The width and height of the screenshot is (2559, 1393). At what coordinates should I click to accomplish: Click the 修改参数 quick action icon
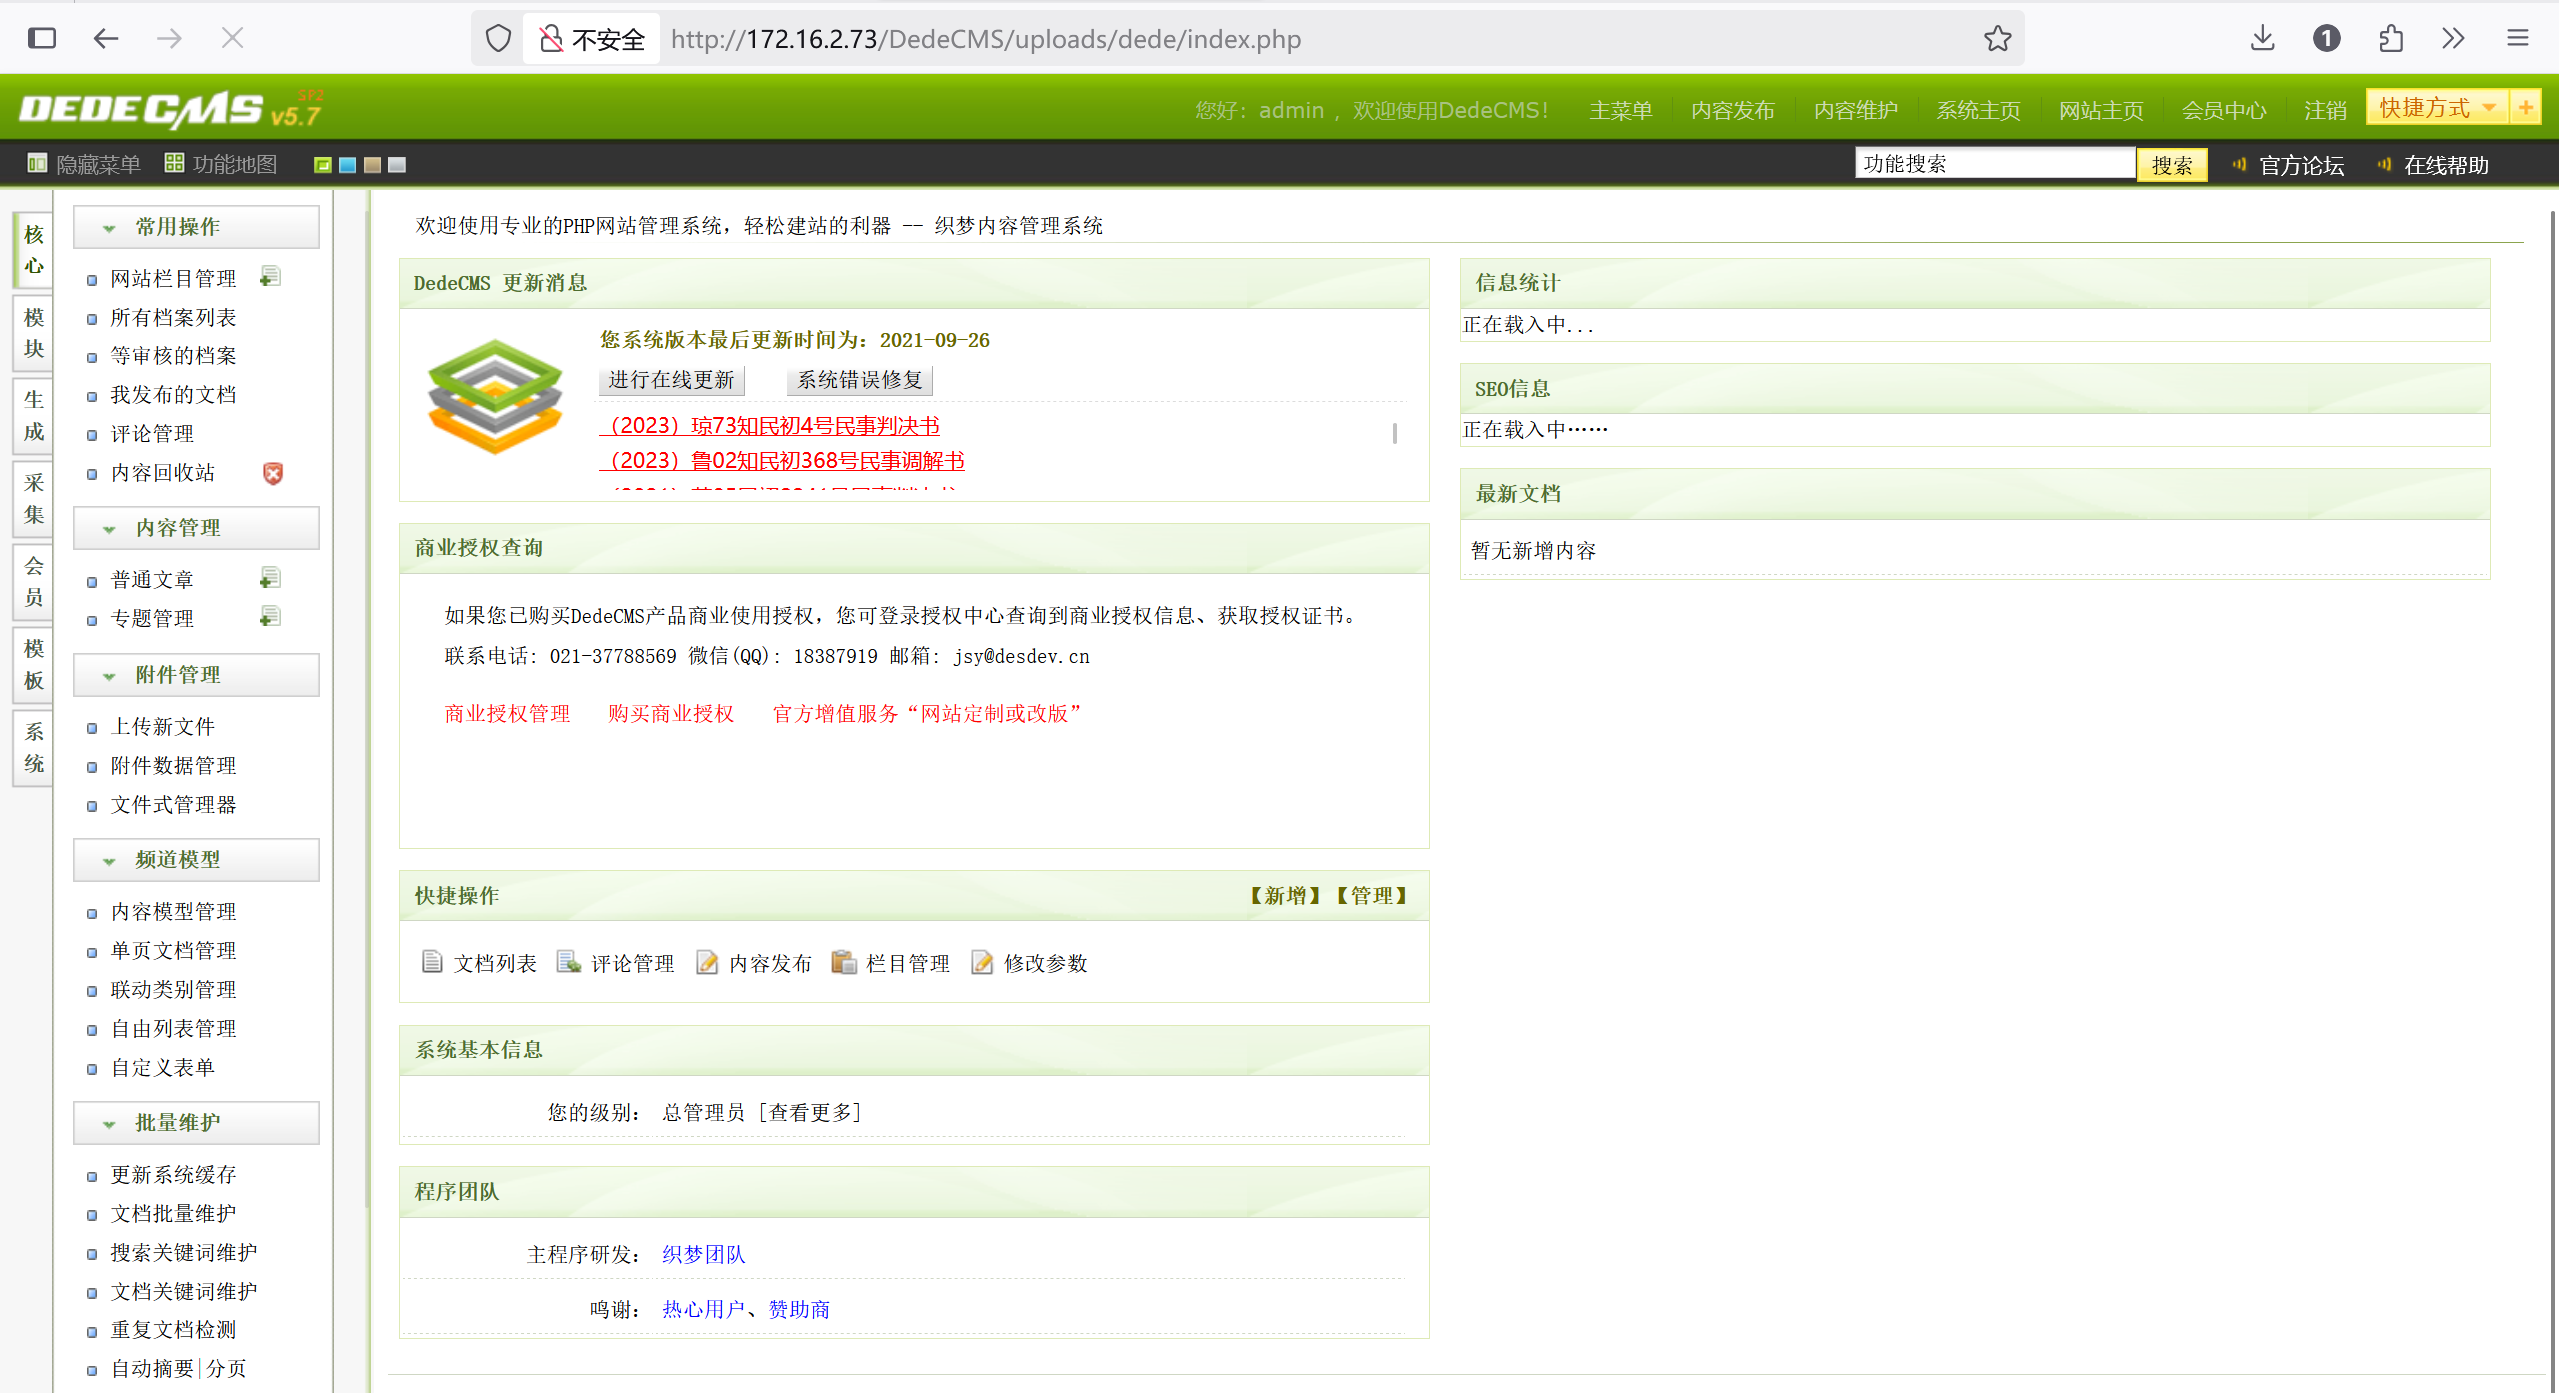tap(982, 962)
